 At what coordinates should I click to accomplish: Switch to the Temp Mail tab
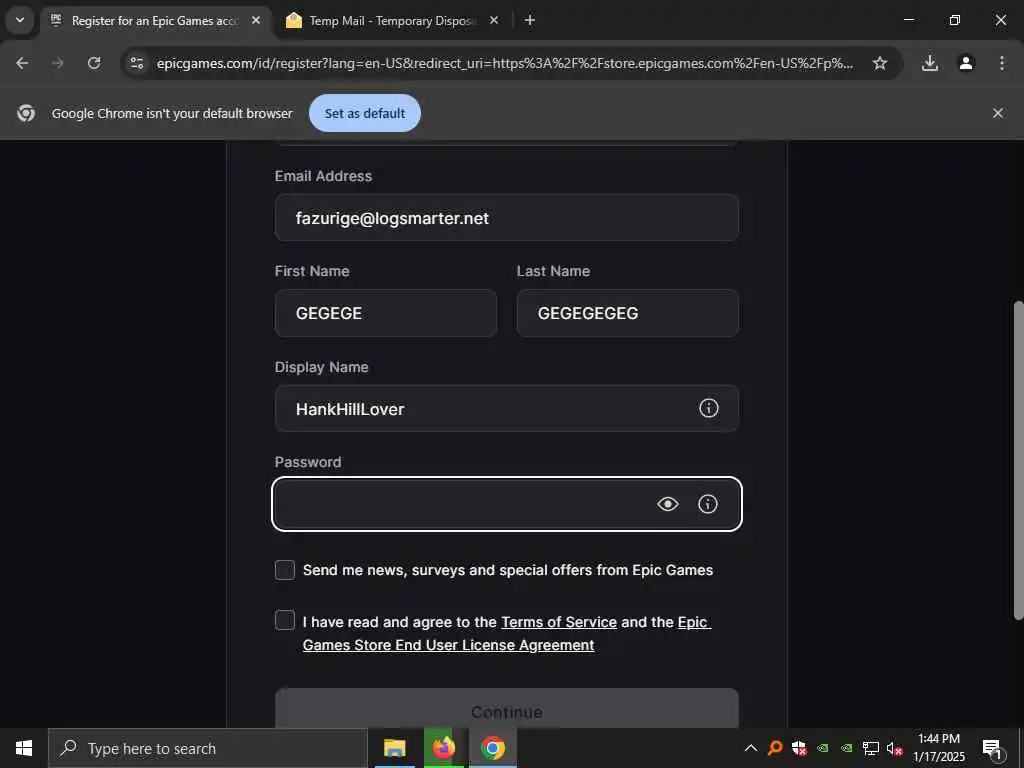(392, 21)
